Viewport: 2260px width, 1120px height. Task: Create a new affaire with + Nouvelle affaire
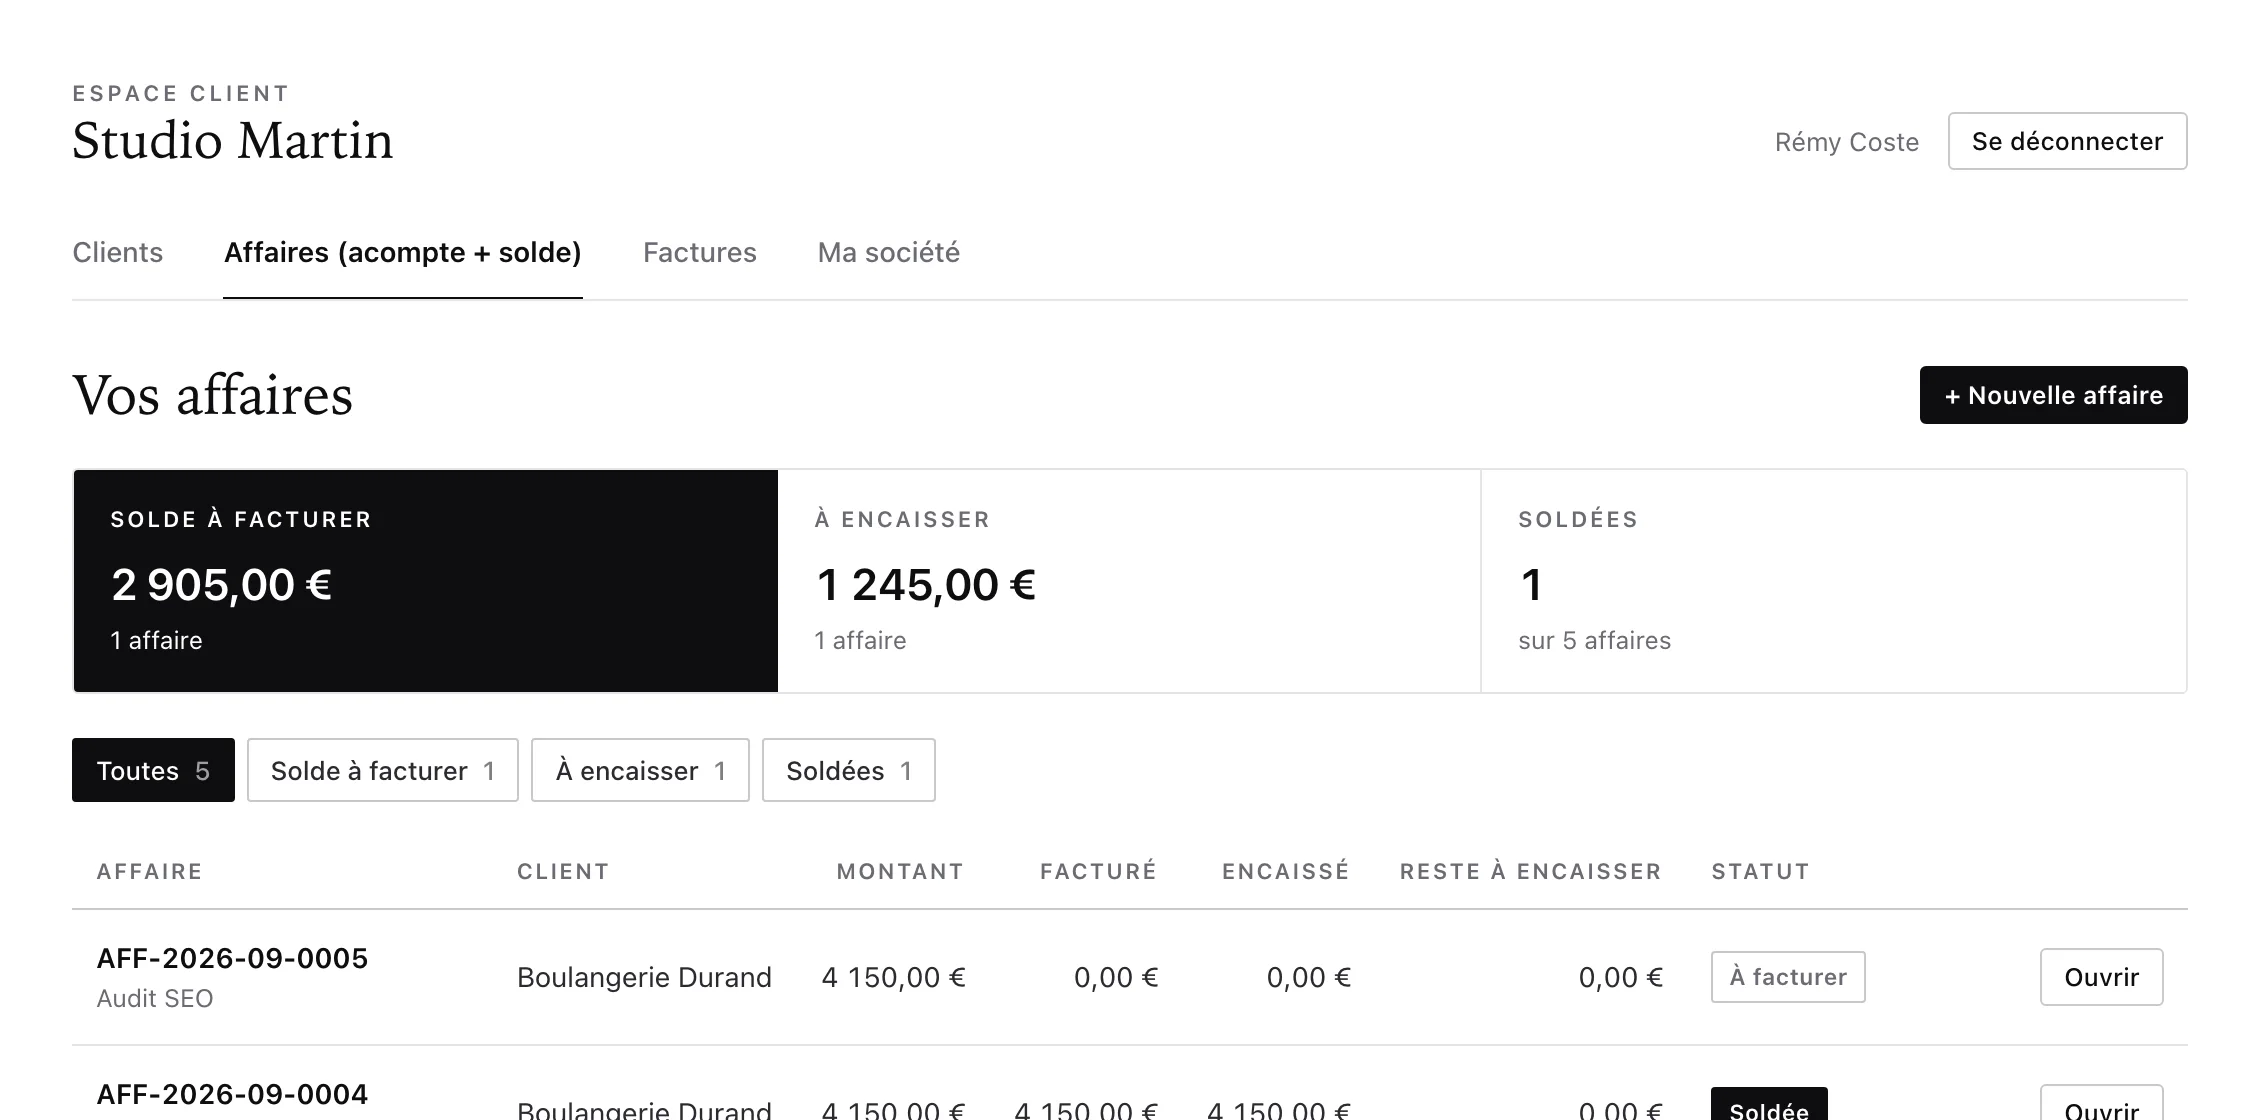click(x=2053, y=395)
